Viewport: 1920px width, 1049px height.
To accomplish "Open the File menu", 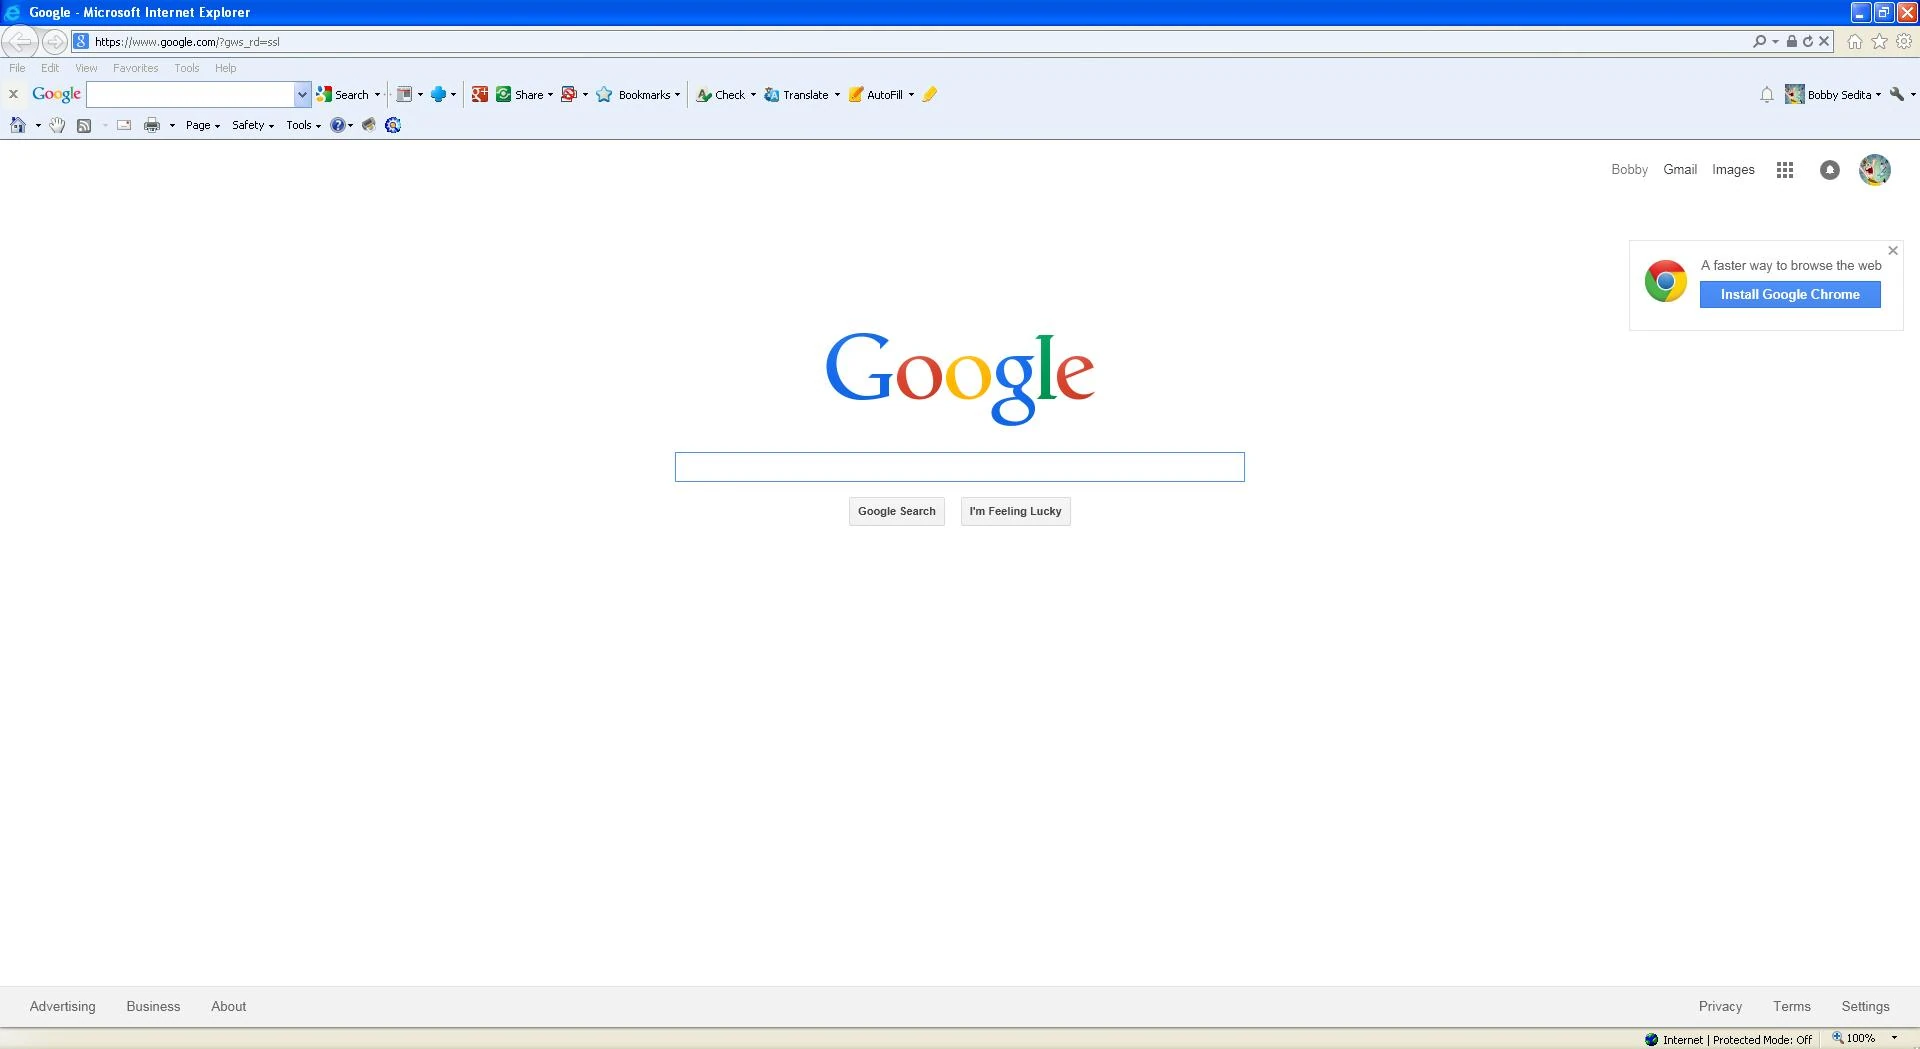I will [x=17, y=68].
